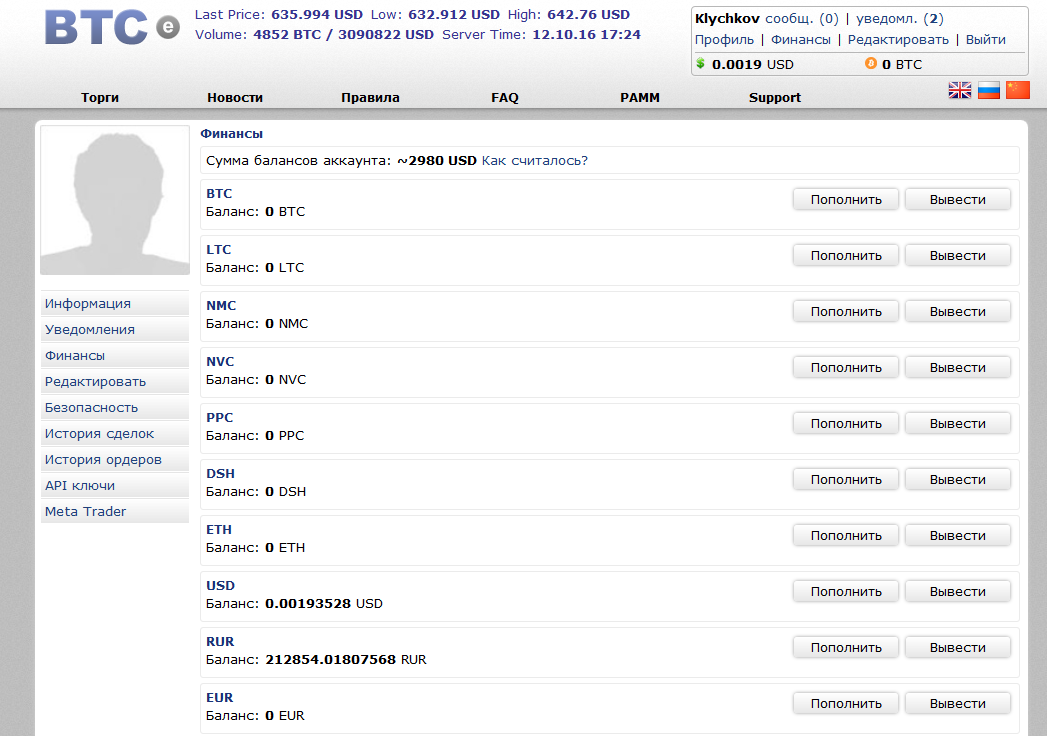Open the Support page
The height and width of the screenshot is (736, 1047).
click(x=775, y=98)
